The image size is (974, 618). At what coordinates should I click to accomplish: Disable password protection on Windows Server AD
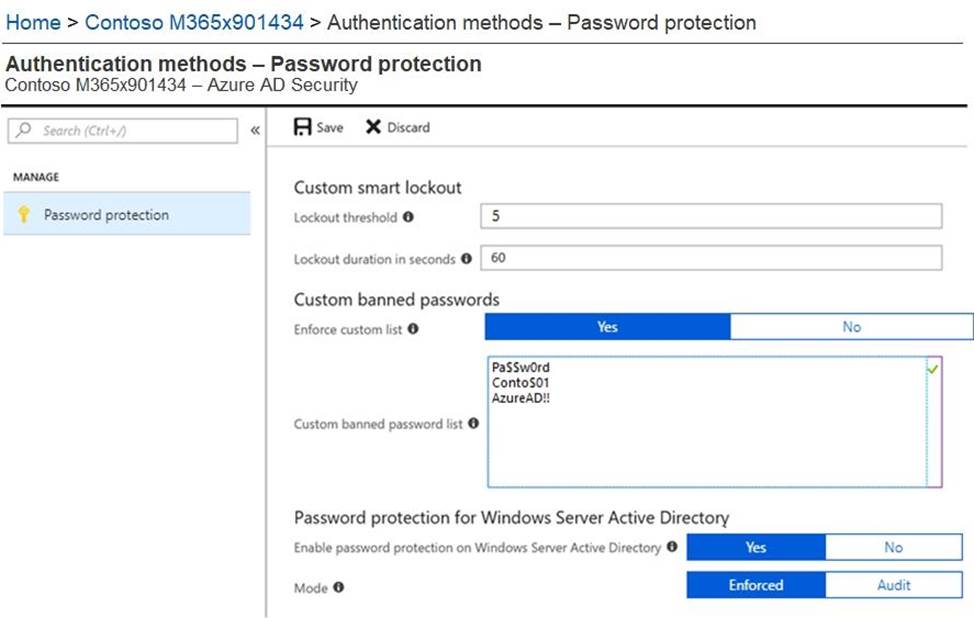pos(893,547)
